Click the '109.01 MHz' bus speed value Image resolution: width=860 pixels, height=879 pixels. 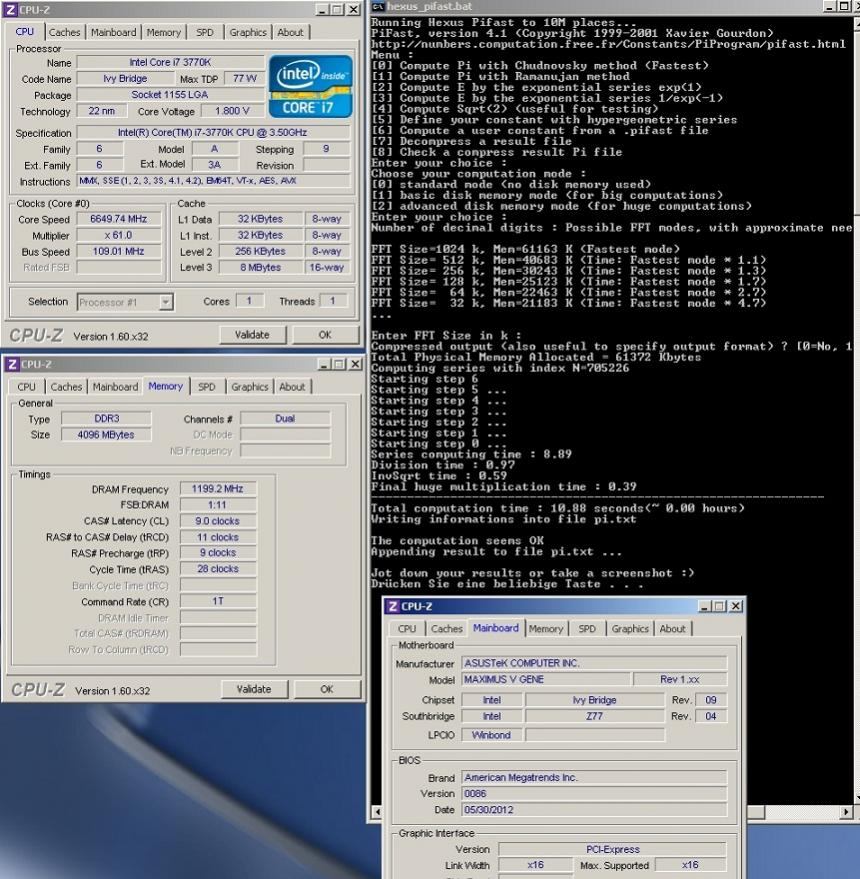[x=119, y=251]
